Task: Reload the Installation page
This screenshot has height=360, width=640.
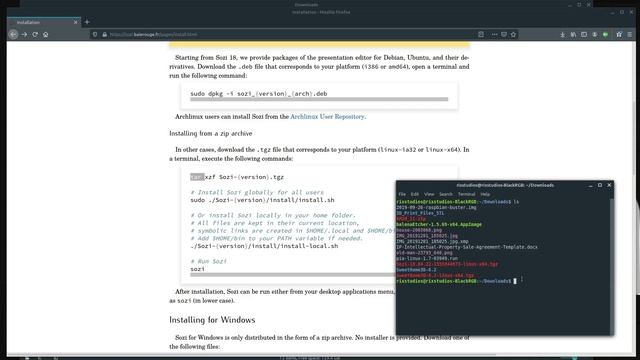Action: pyautogui.click(x=35, y=35)
